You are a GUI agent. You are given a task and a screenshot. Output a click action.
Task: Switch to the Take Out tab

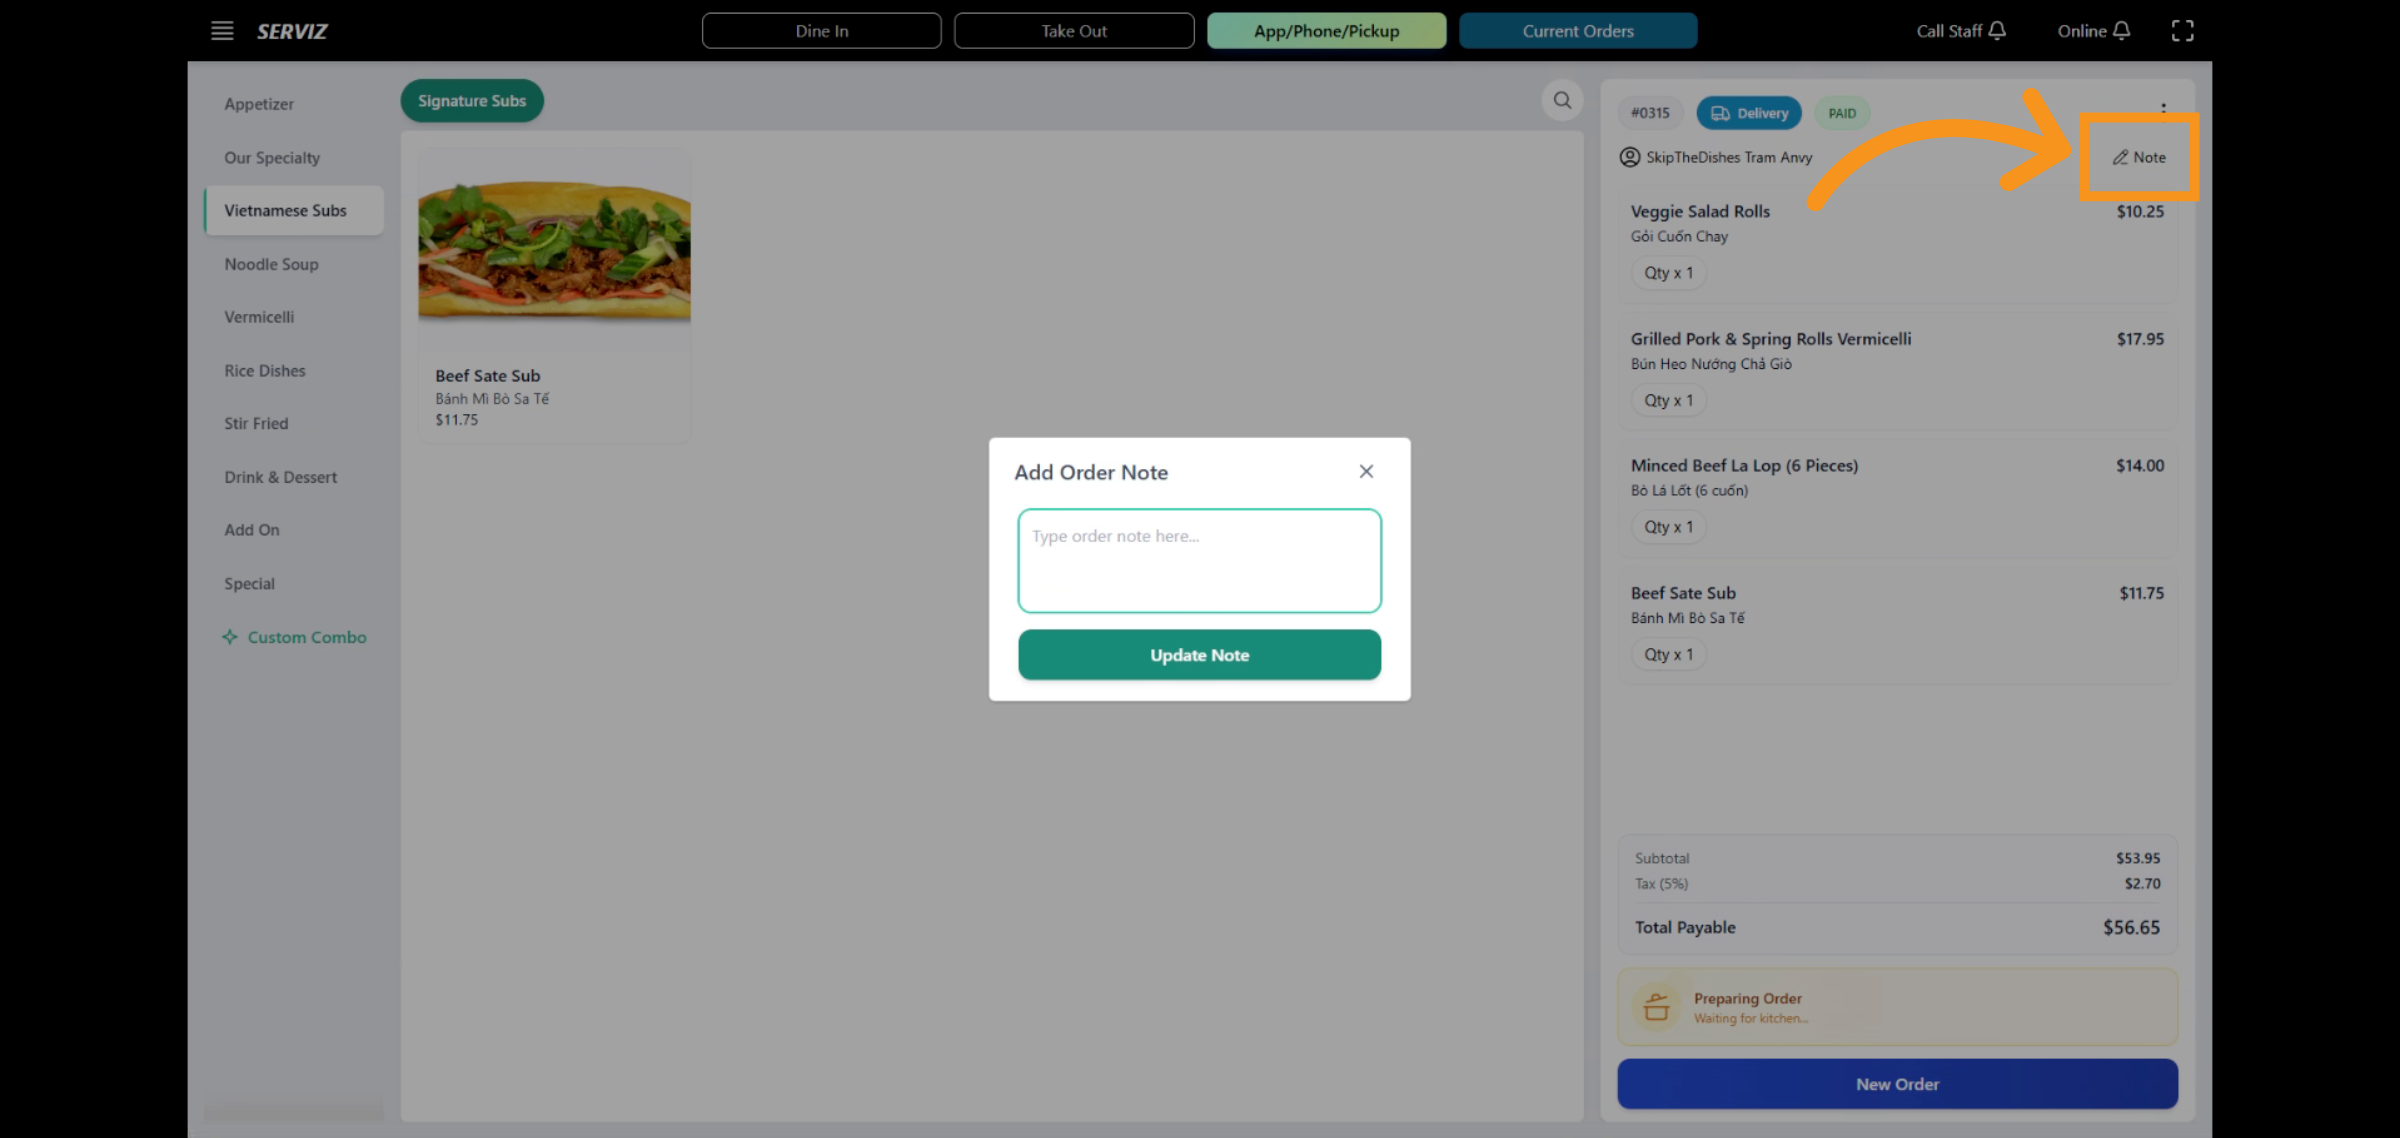coord(1073,31)
